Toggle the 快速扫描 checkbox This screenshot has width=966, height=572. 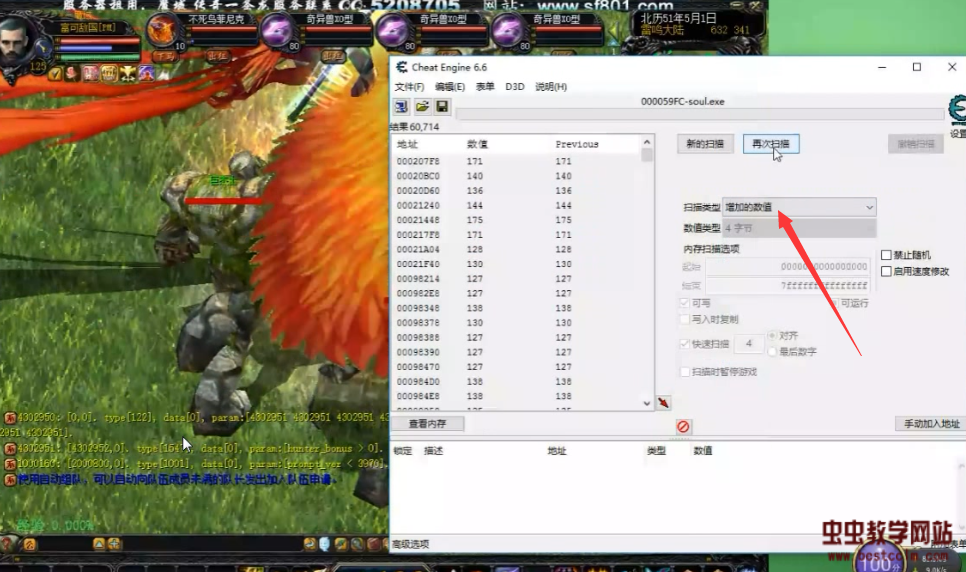pos(684,344)
